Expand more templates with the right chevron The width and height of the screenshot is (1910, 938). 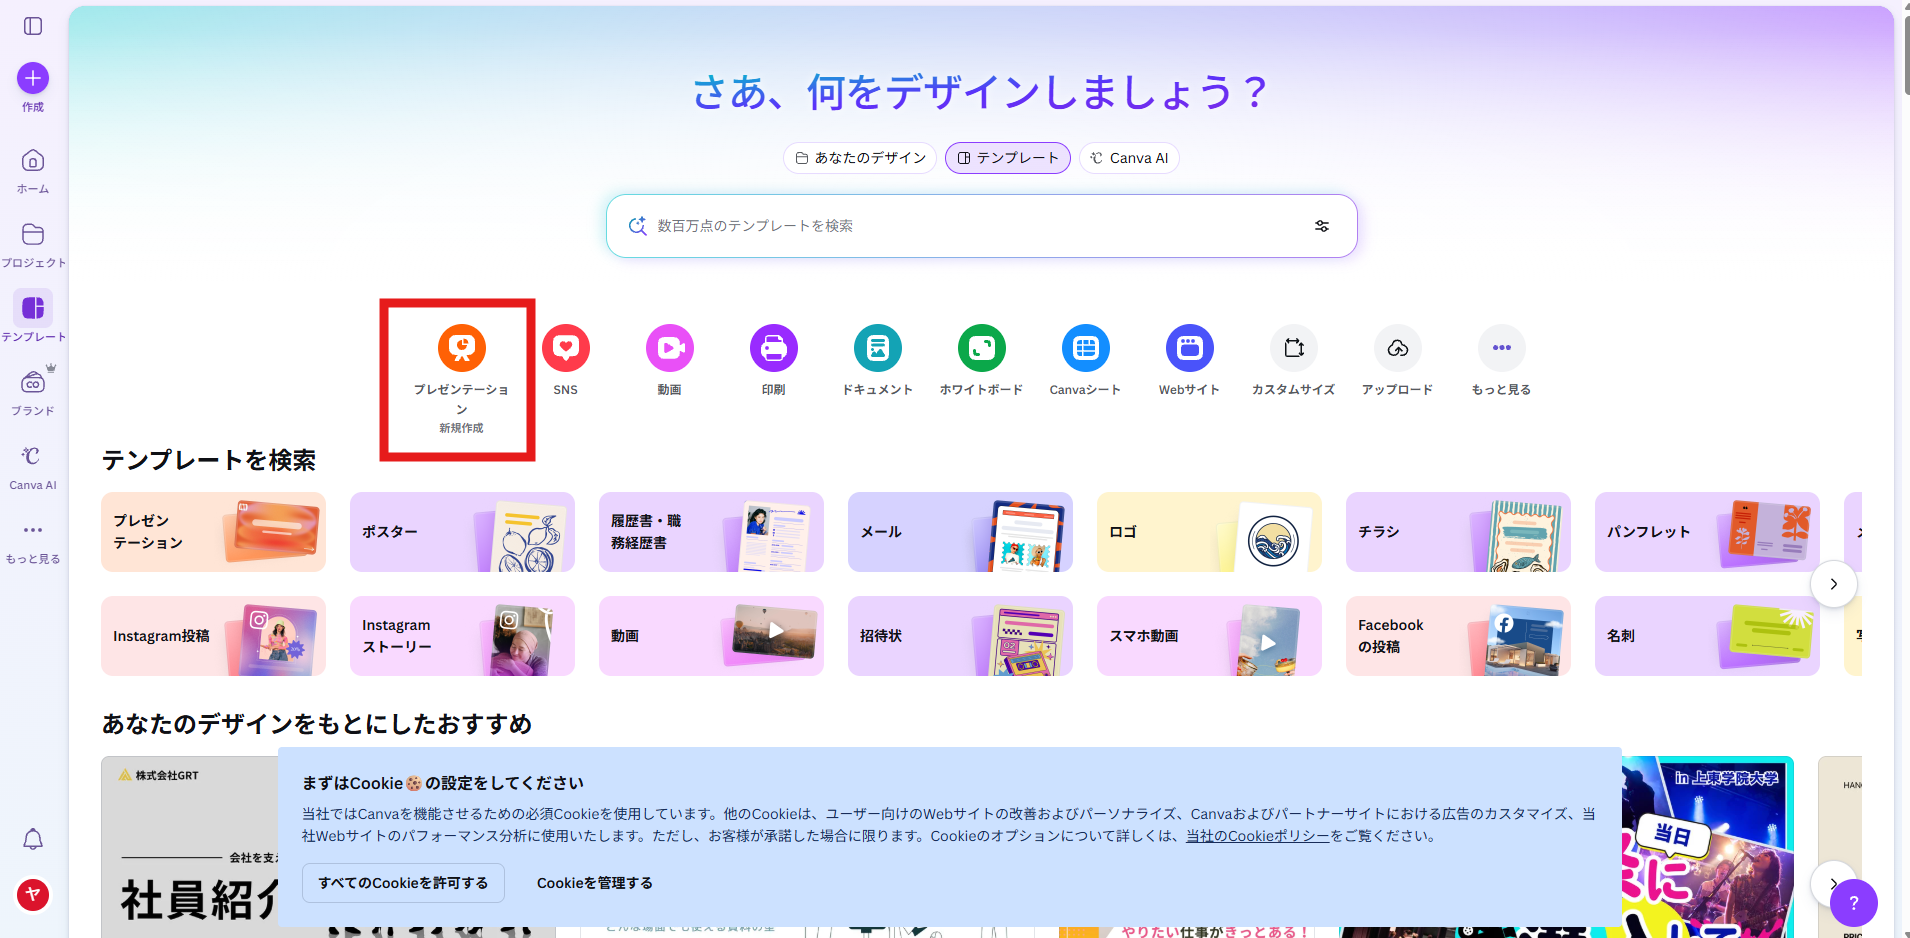1834,583
